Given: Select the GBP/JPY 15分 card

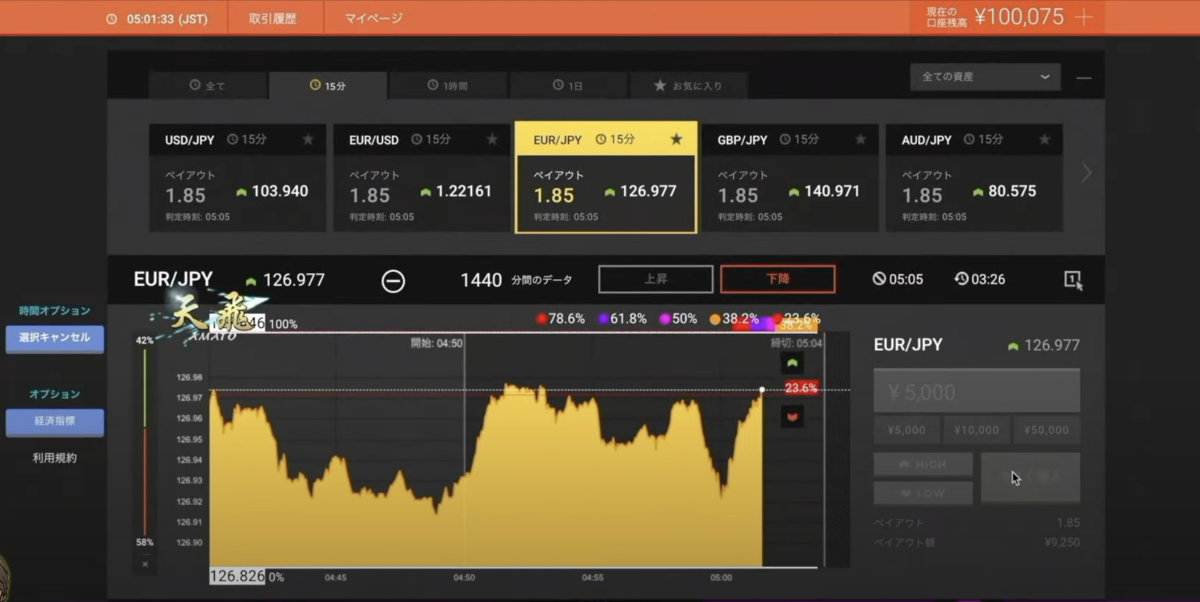Looking at the screenshot, I should pos(790,178).
